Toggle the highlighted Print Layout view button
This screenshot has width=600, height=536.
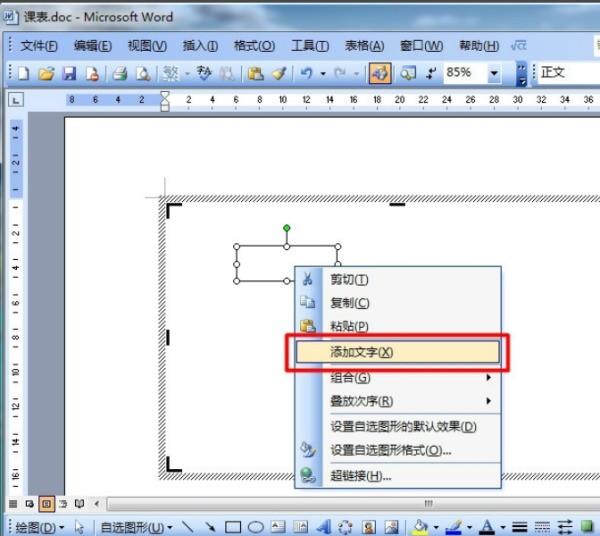[46, 504]
